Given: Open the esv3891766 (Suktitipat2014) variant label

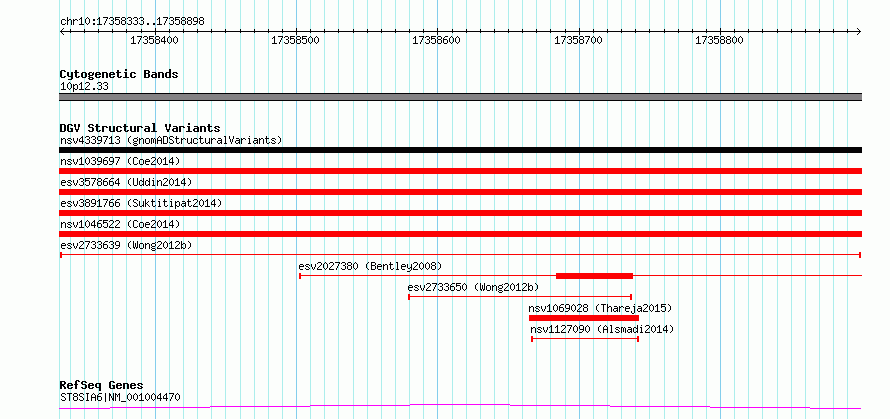Looking at the screenshot, I should click(141, 203).
